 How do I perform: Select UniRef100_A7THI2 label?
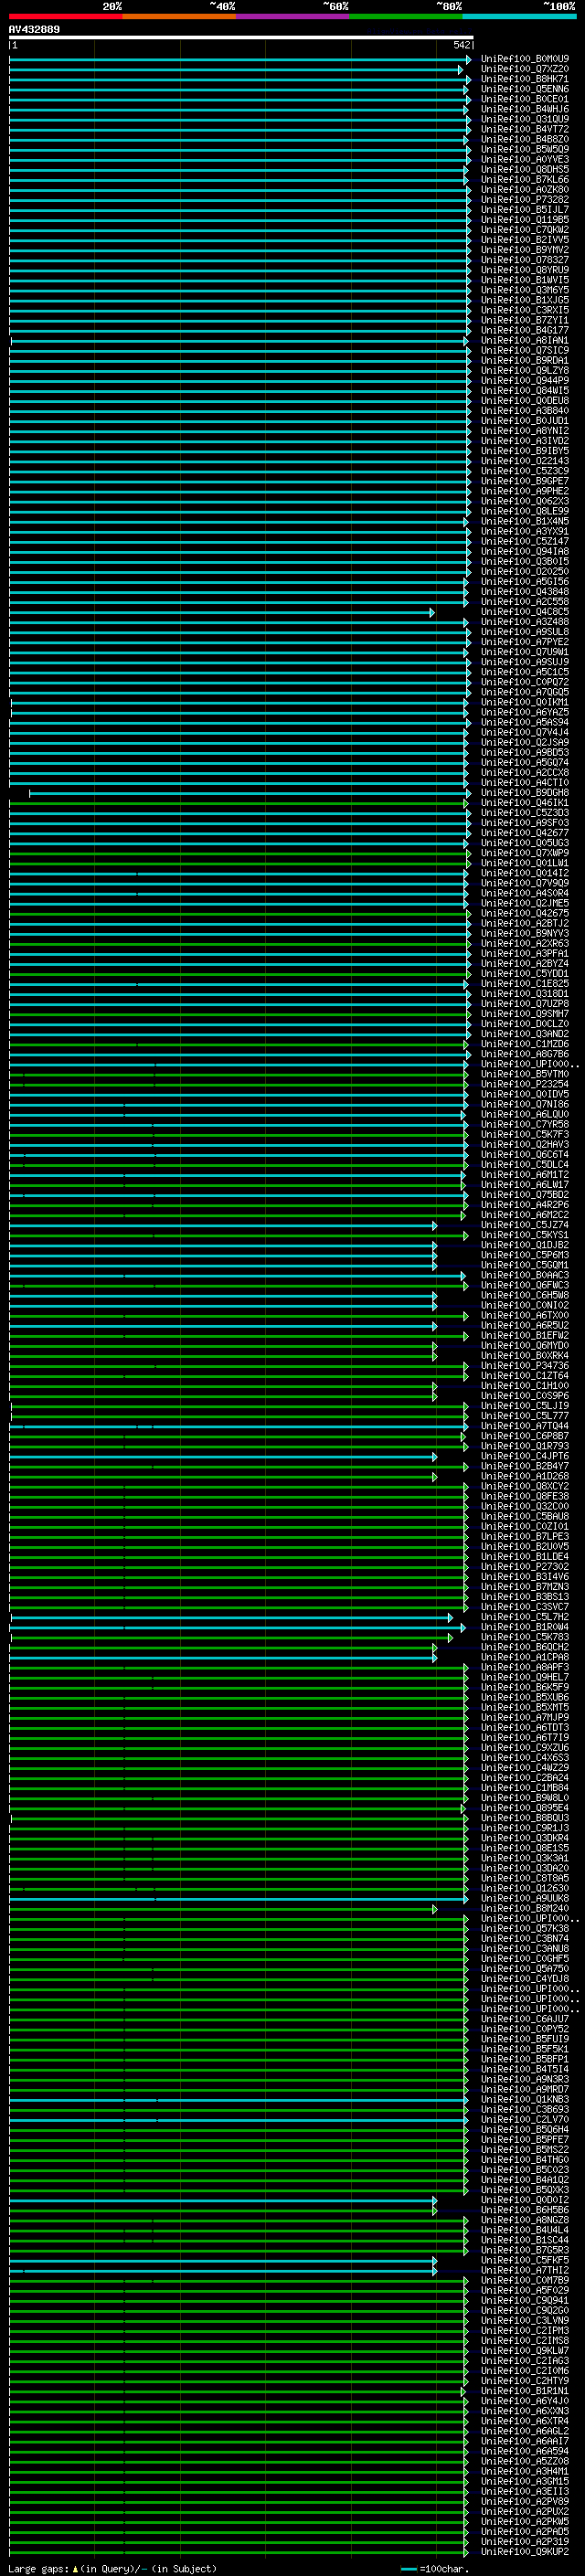click(x=524, y=2270)
